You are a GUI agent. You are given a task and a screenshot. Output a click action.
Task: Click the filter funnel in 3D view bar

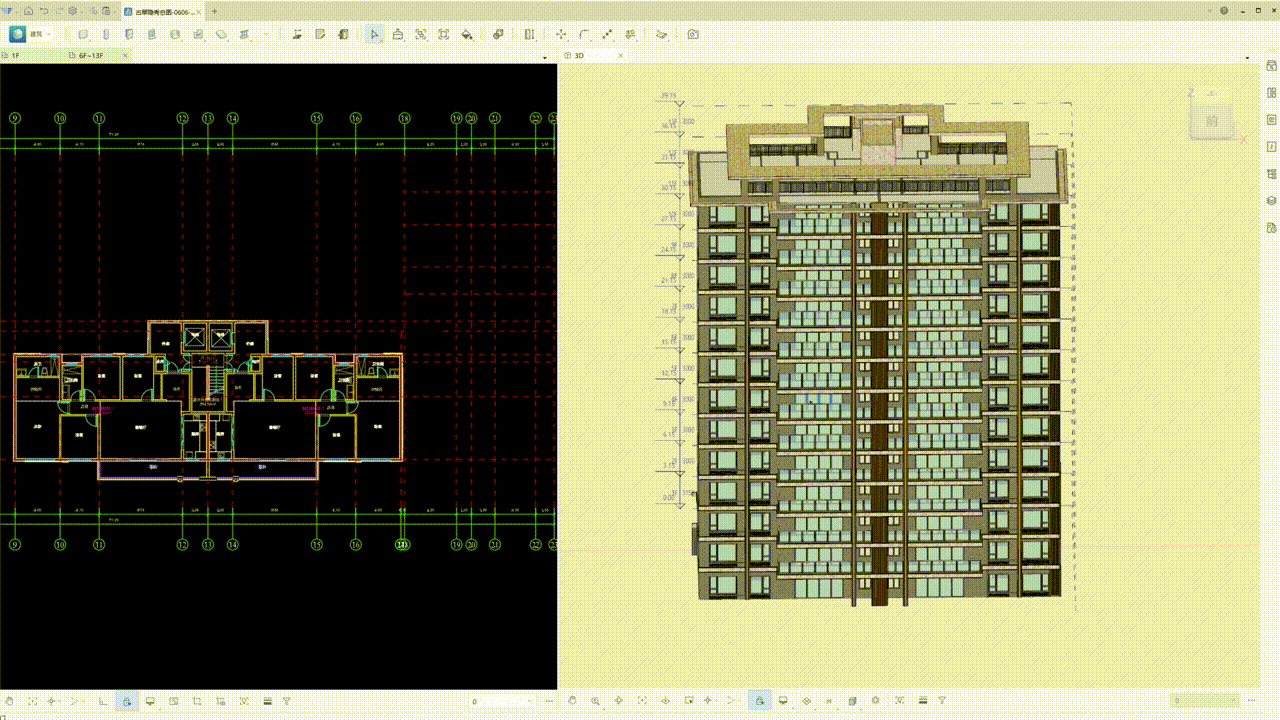point(942,701)
